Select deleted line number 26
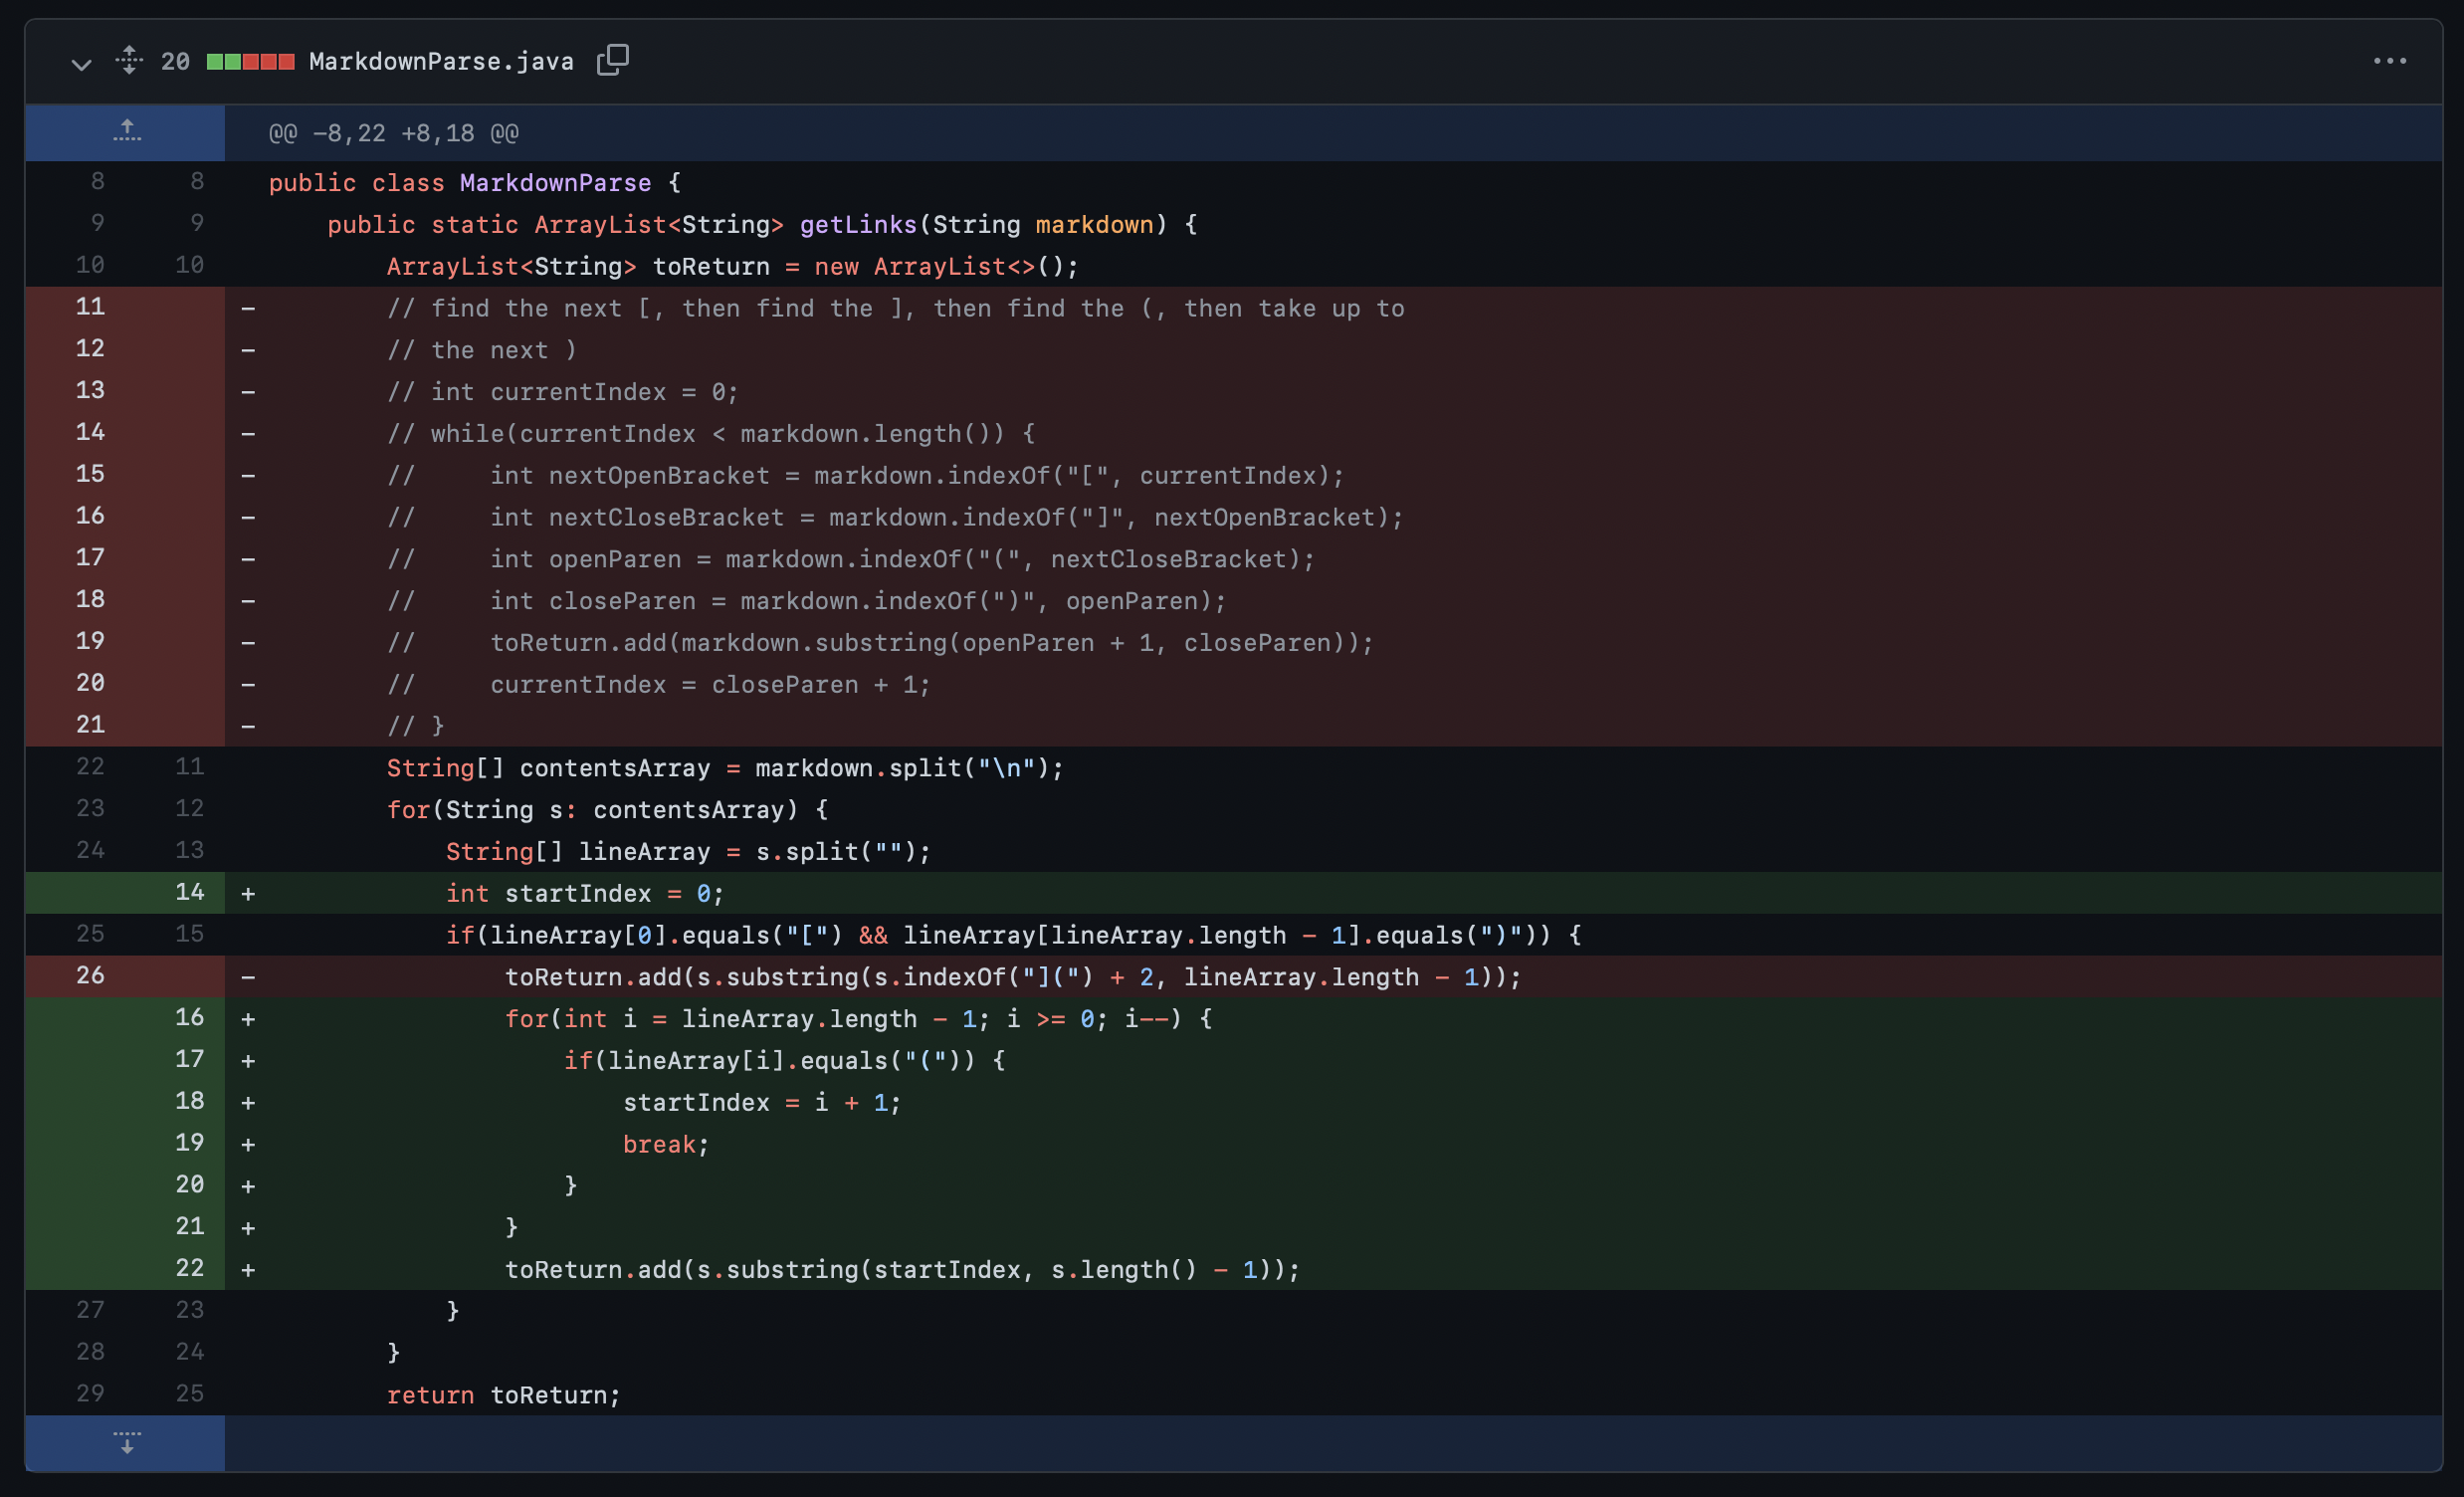 pyautogui.click(x=90, y=976)
